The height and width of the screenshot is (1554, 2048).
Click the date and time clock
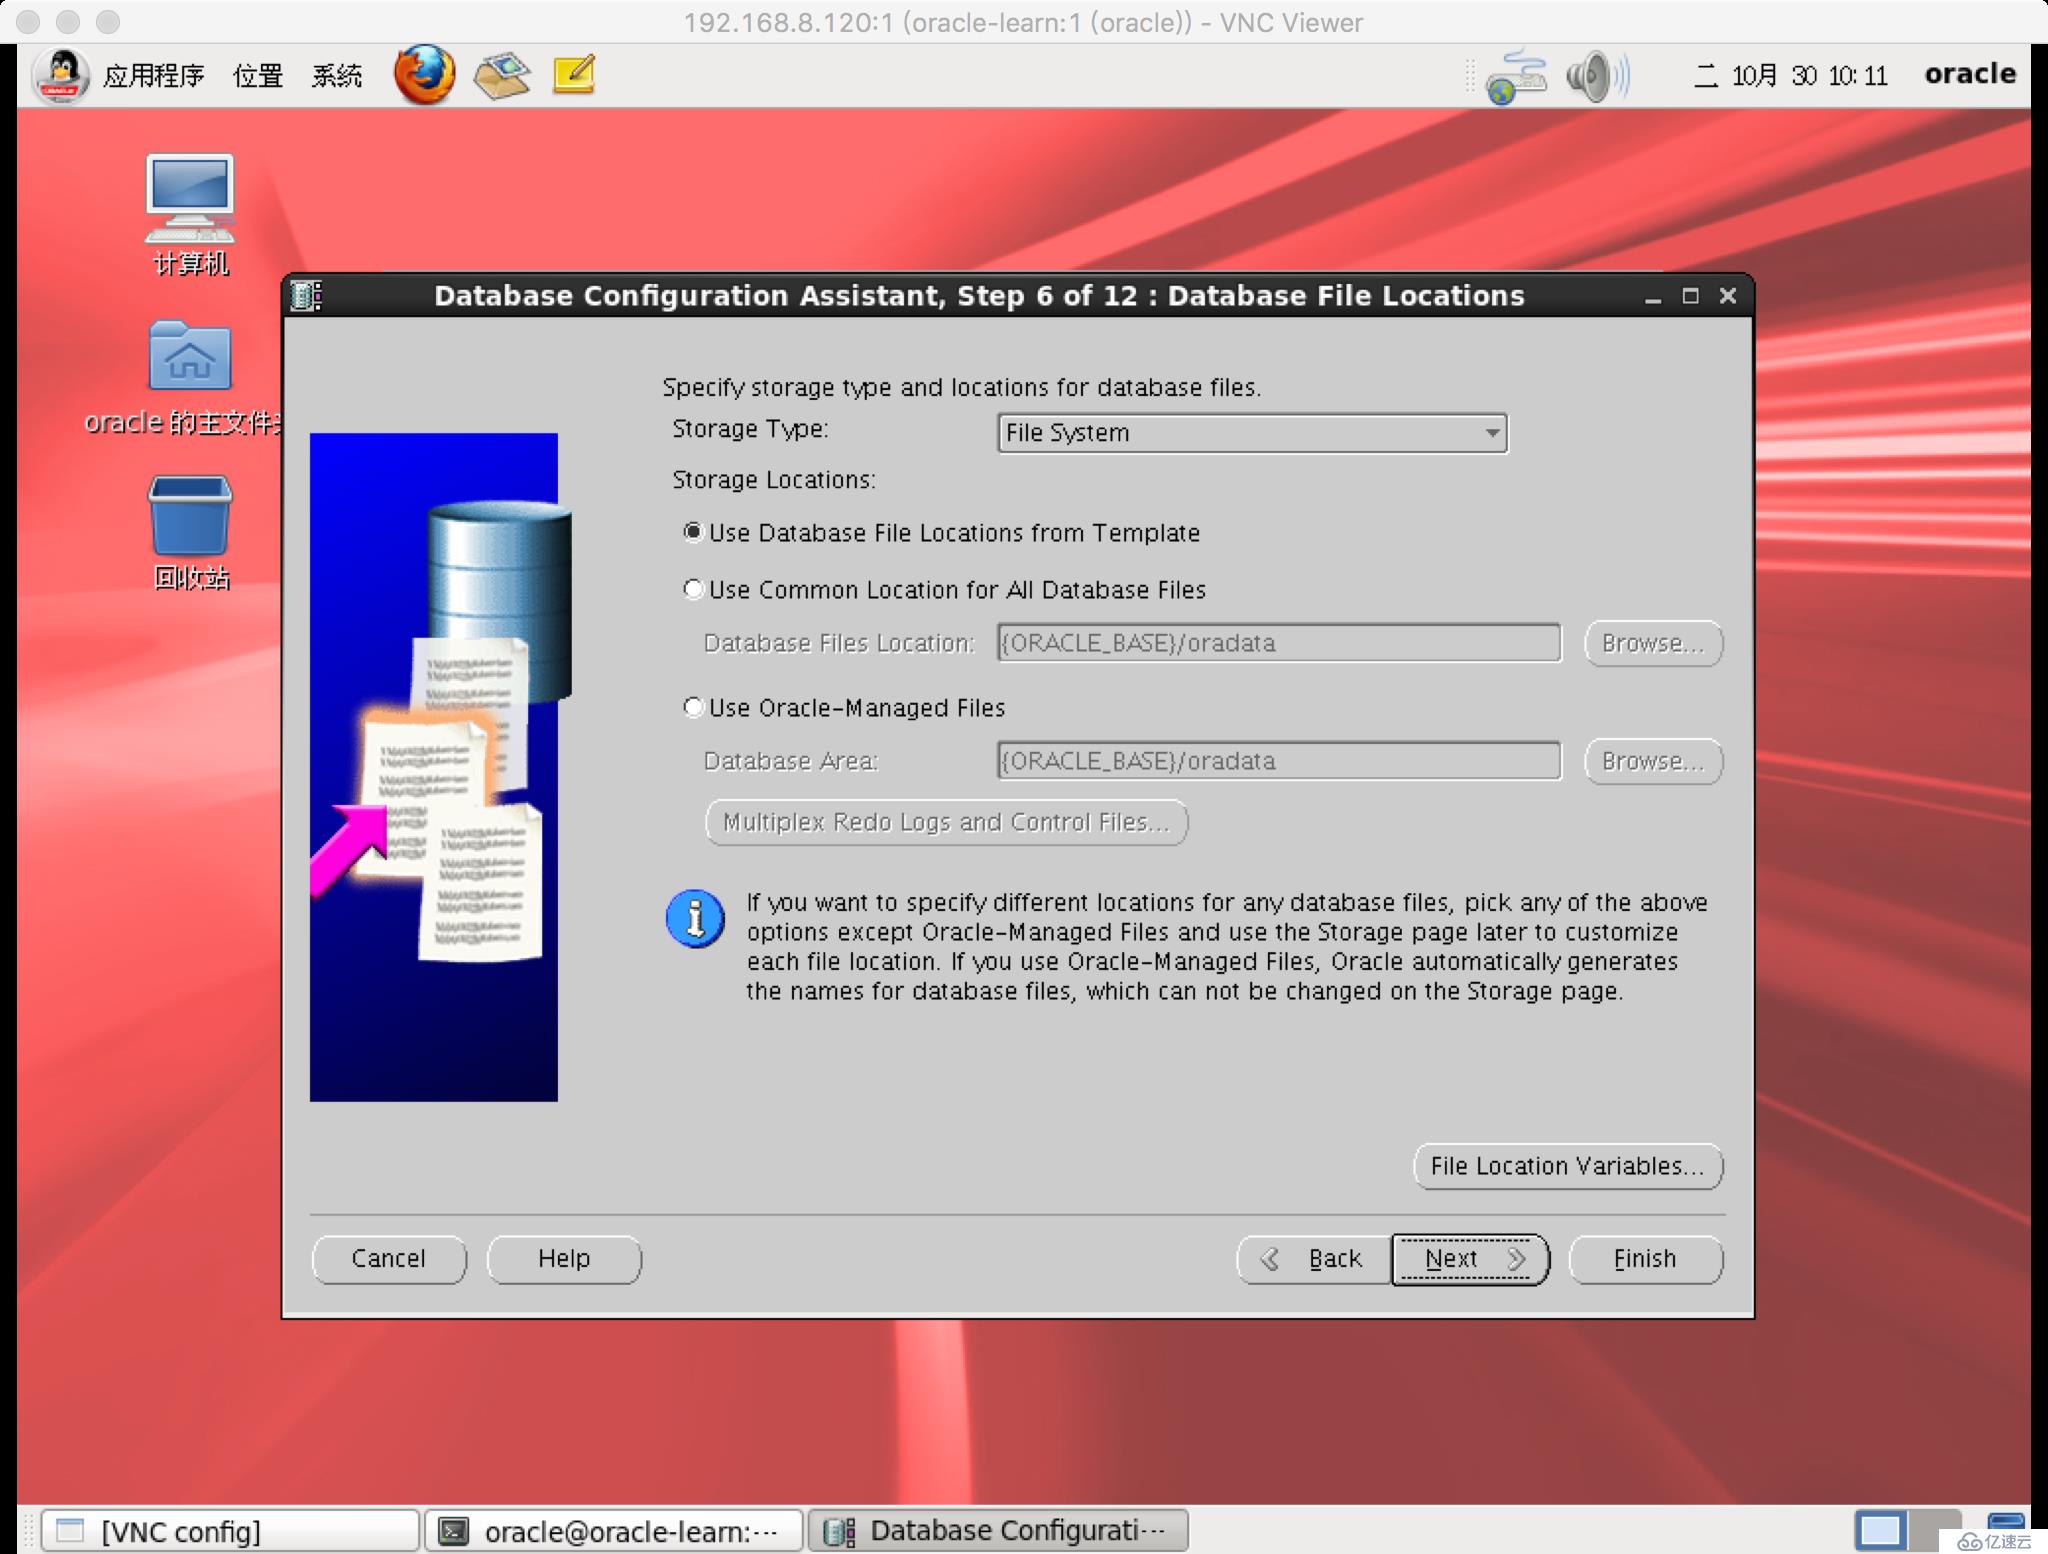1790,76
